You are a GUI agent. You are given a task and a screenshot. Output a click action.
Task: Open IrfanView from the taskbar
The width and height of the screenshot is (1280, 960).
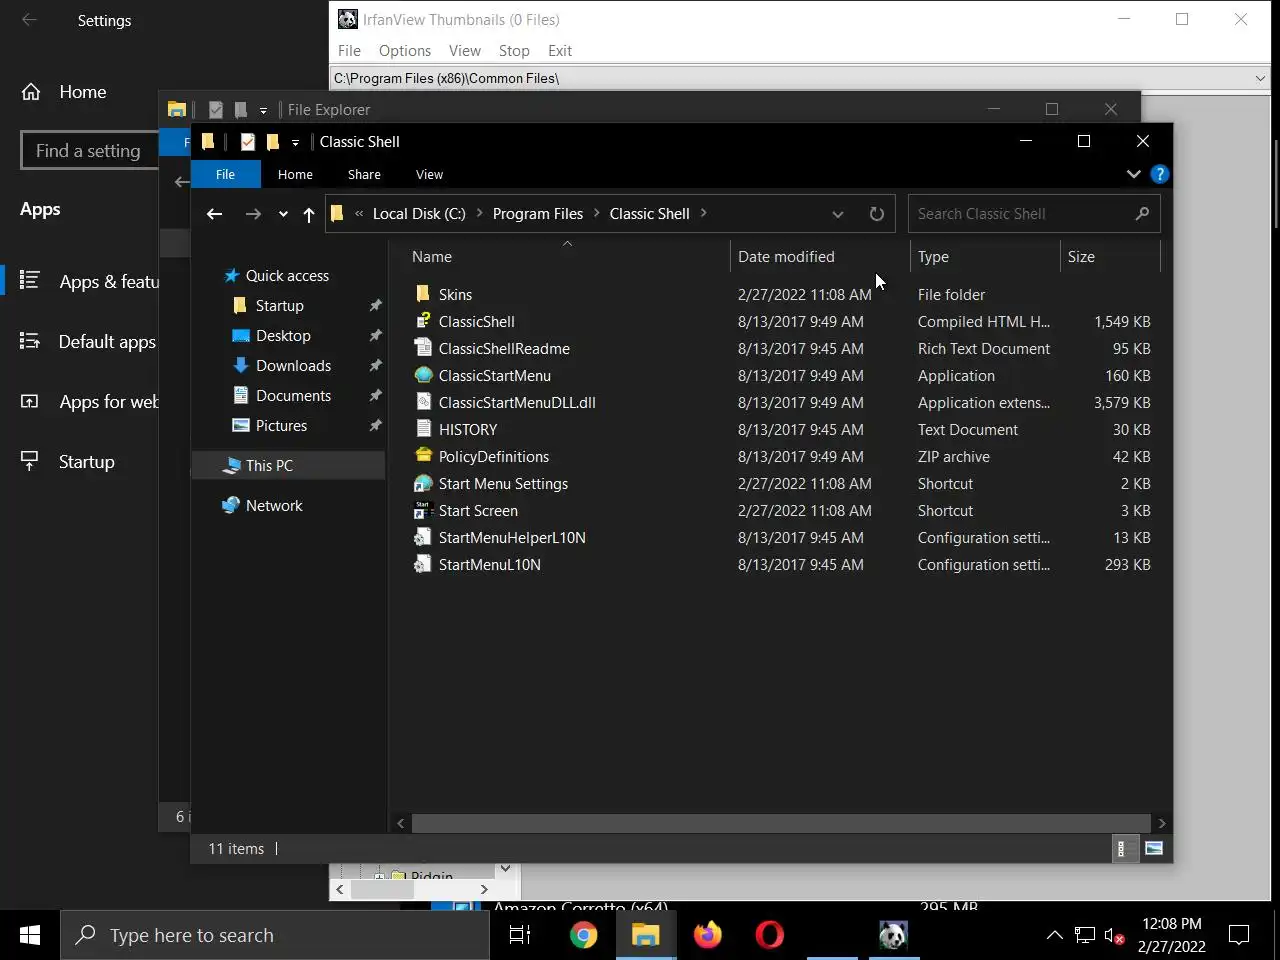pyautogui.click(x=894, y=935)
